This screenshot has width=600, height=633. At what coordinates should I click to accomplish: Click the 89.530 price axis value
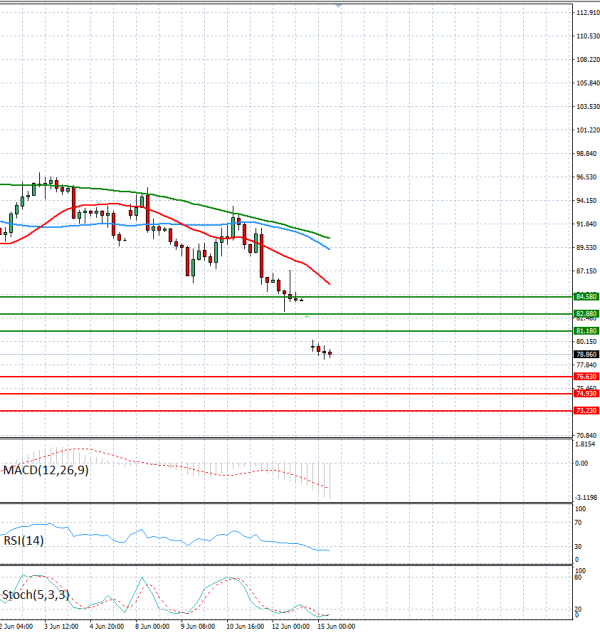click(586, 247)
